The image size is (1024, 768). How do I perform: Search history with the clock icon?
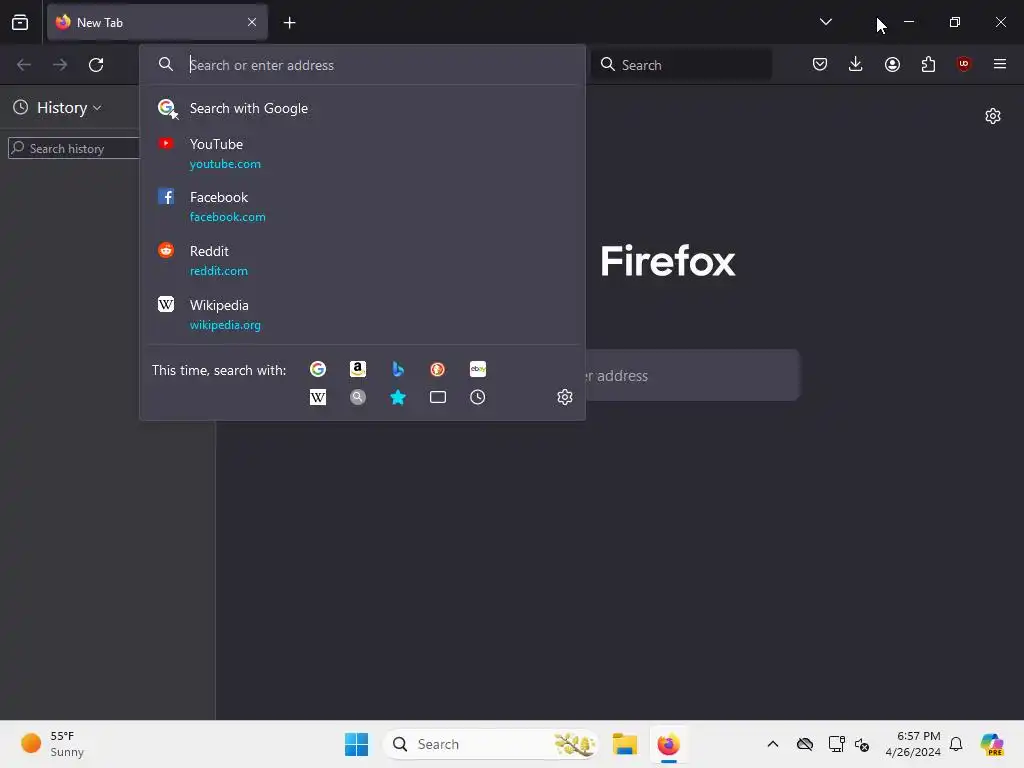(477, 397)
